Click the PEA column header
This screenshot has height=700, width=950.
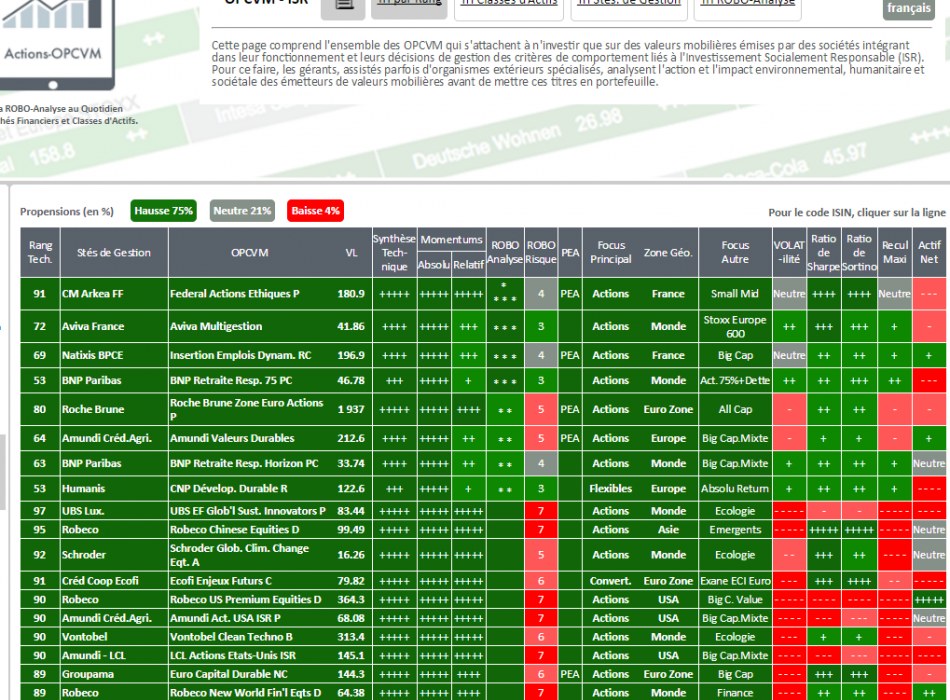570,252
